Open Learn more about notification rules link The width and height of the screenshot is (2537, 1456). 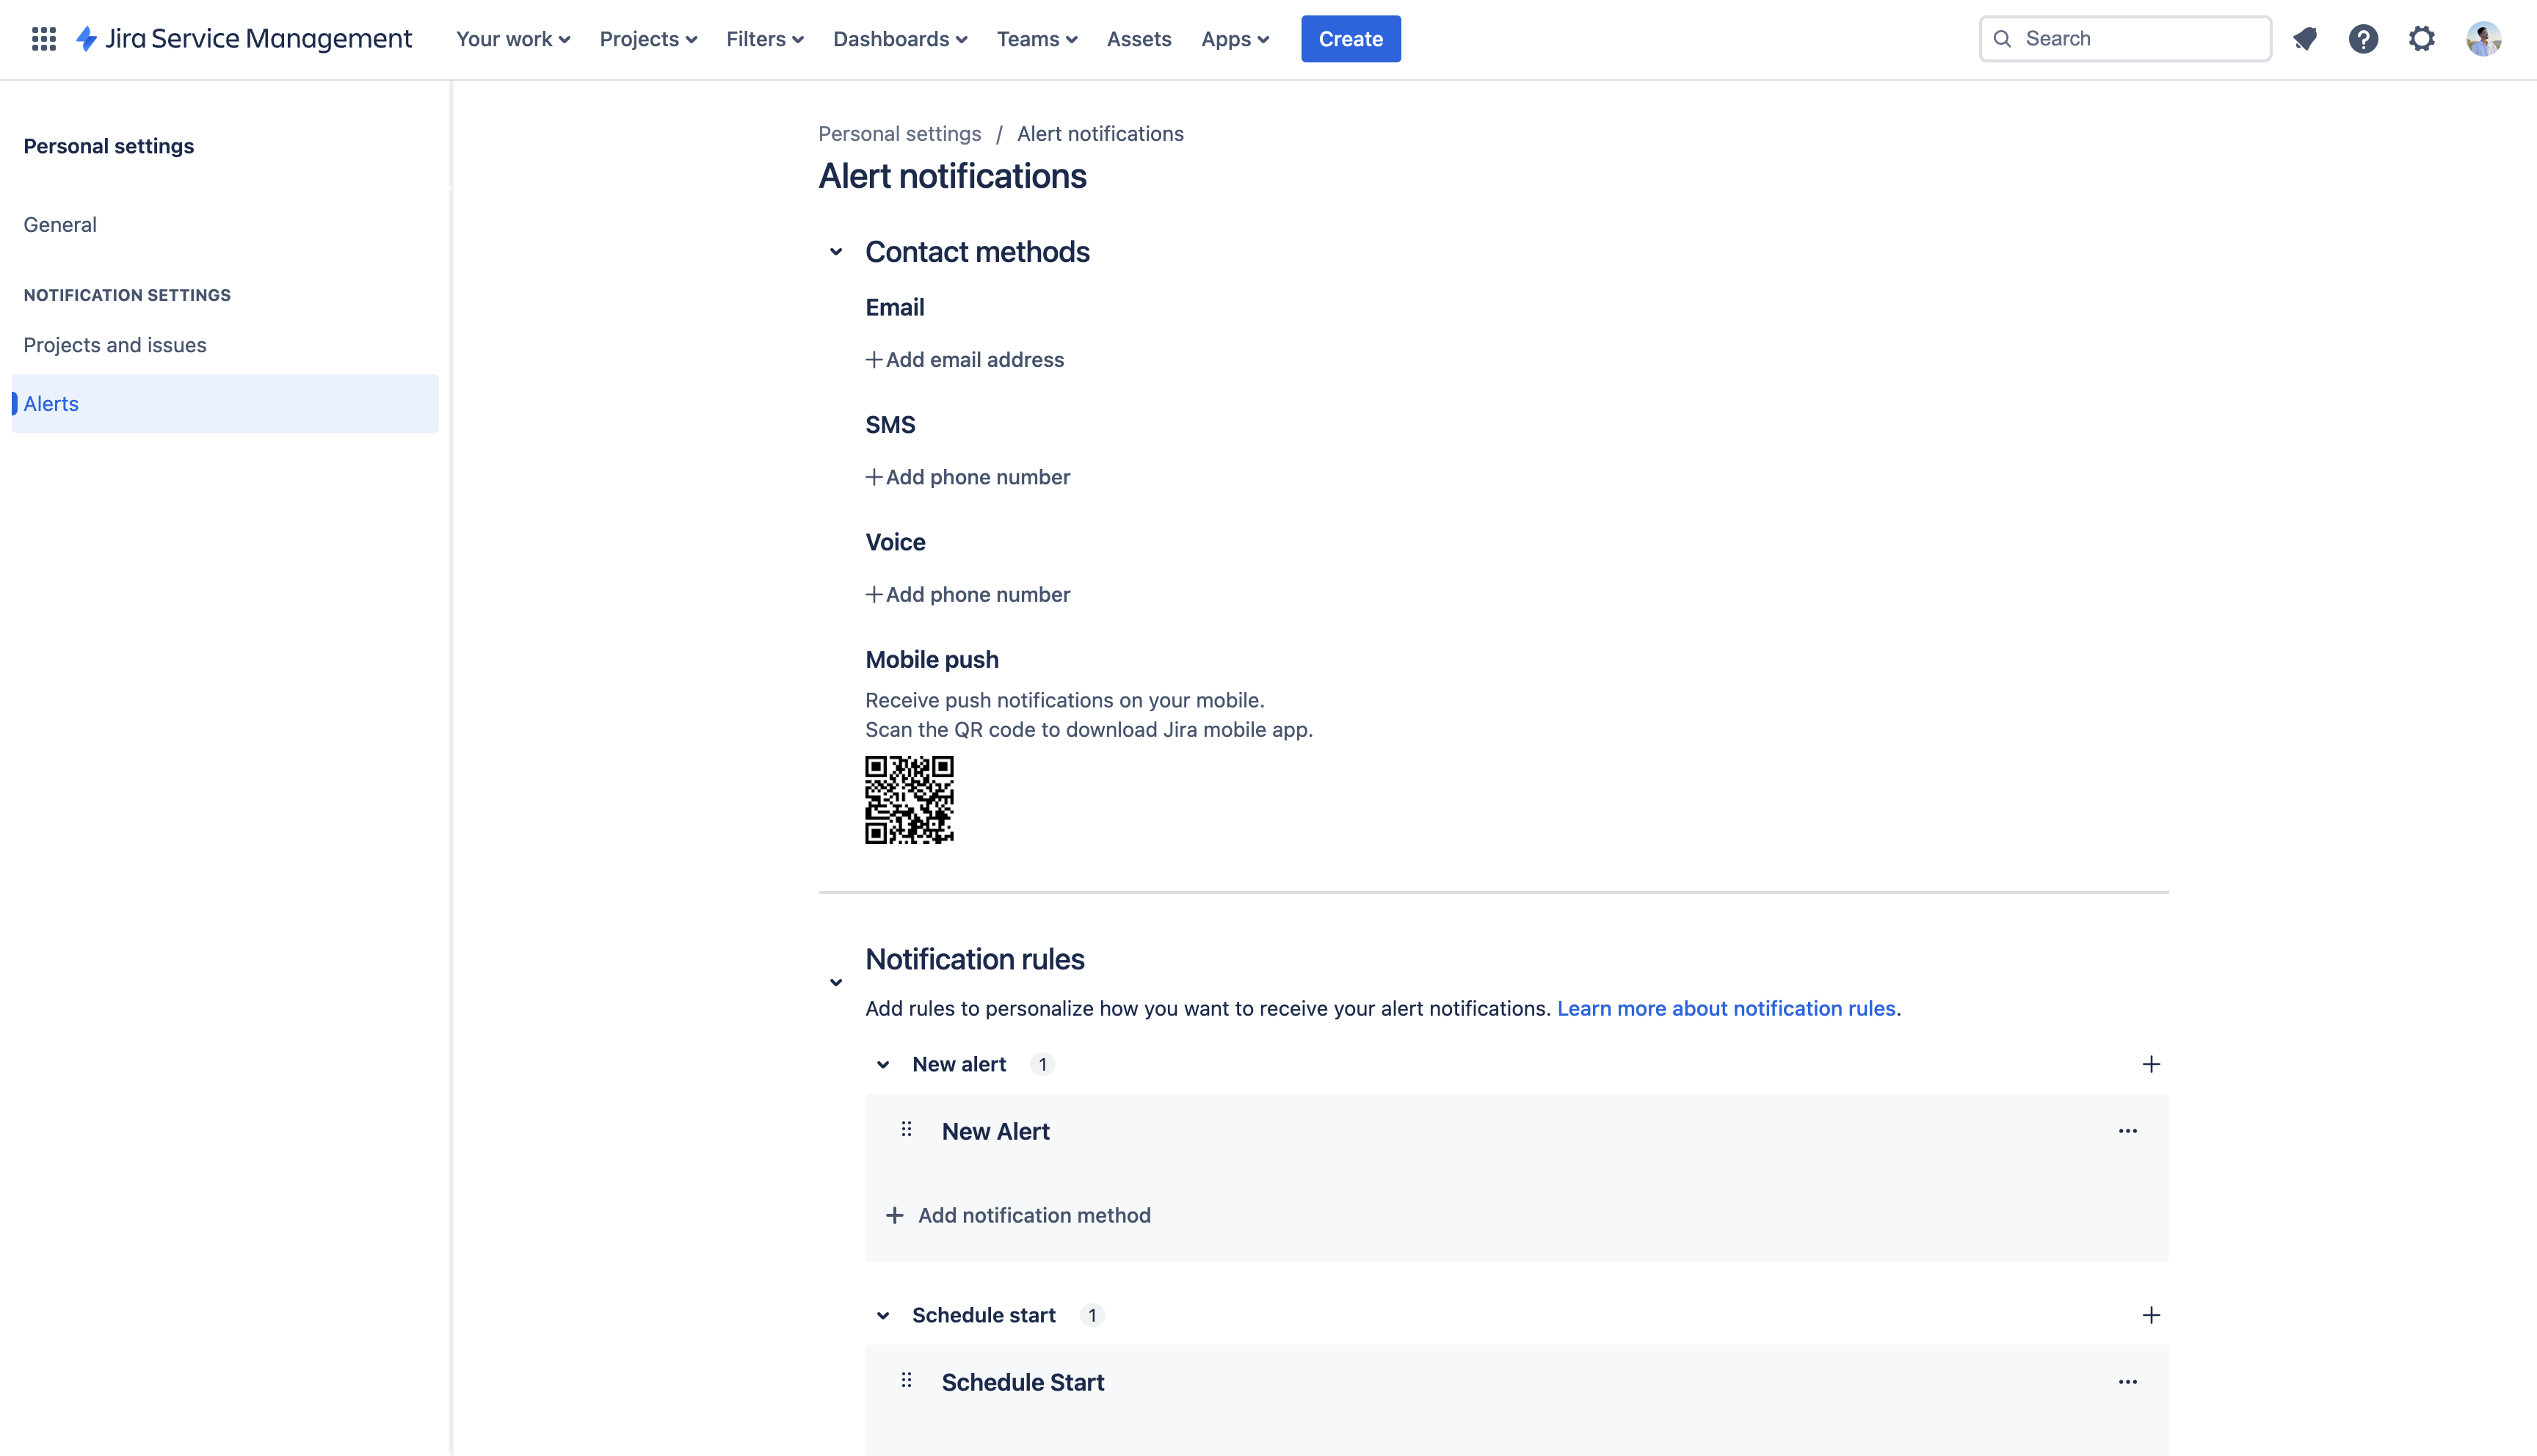coord(1726,1008)
